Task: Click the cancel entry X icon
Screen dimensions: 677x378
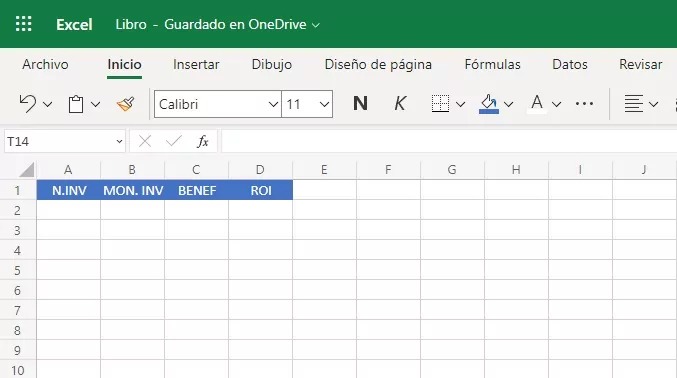Action: click(145, 141)
